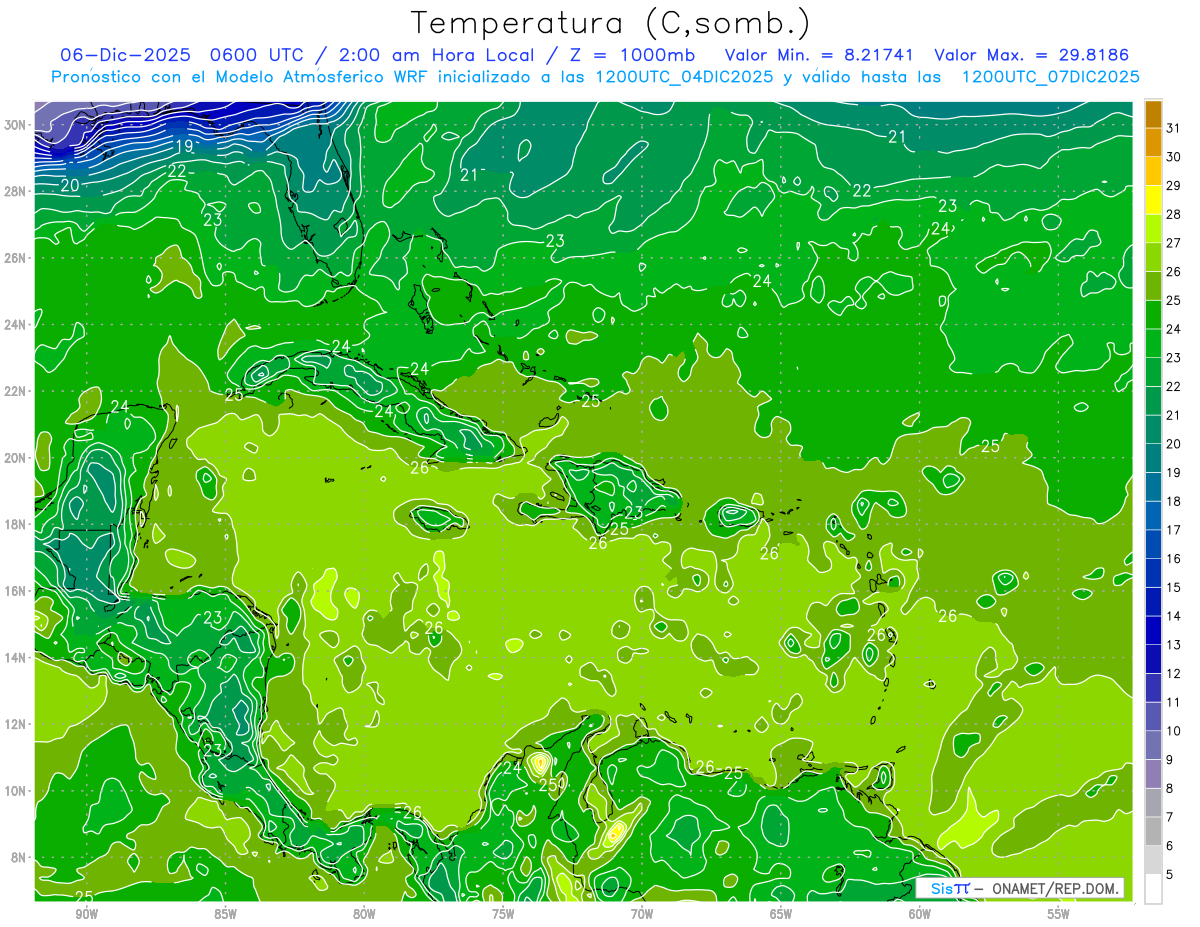Click the dark blue legend swatch between 13 and 14
Image resolution: width=1200 pixels, height=927 pixels.
click(x=1153, y=630)
